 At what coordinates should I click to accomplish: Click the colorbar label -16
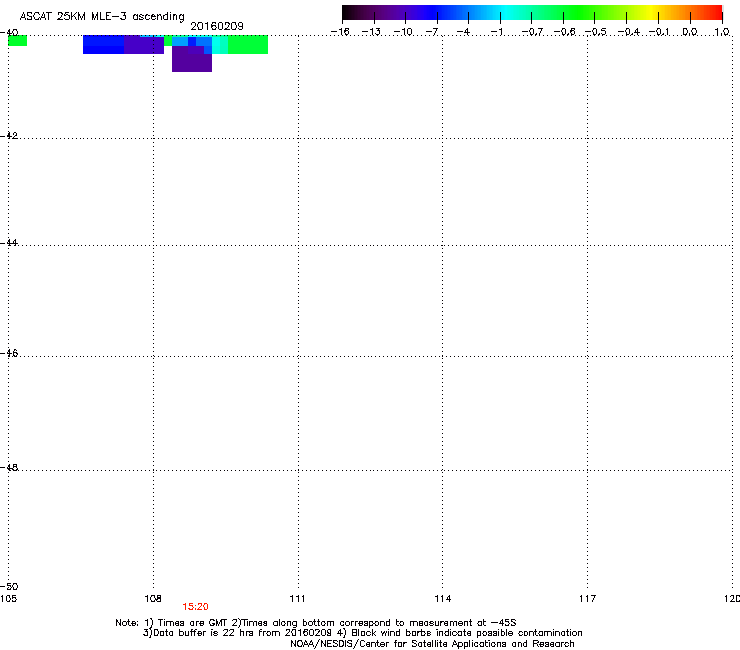pos(340,32)
